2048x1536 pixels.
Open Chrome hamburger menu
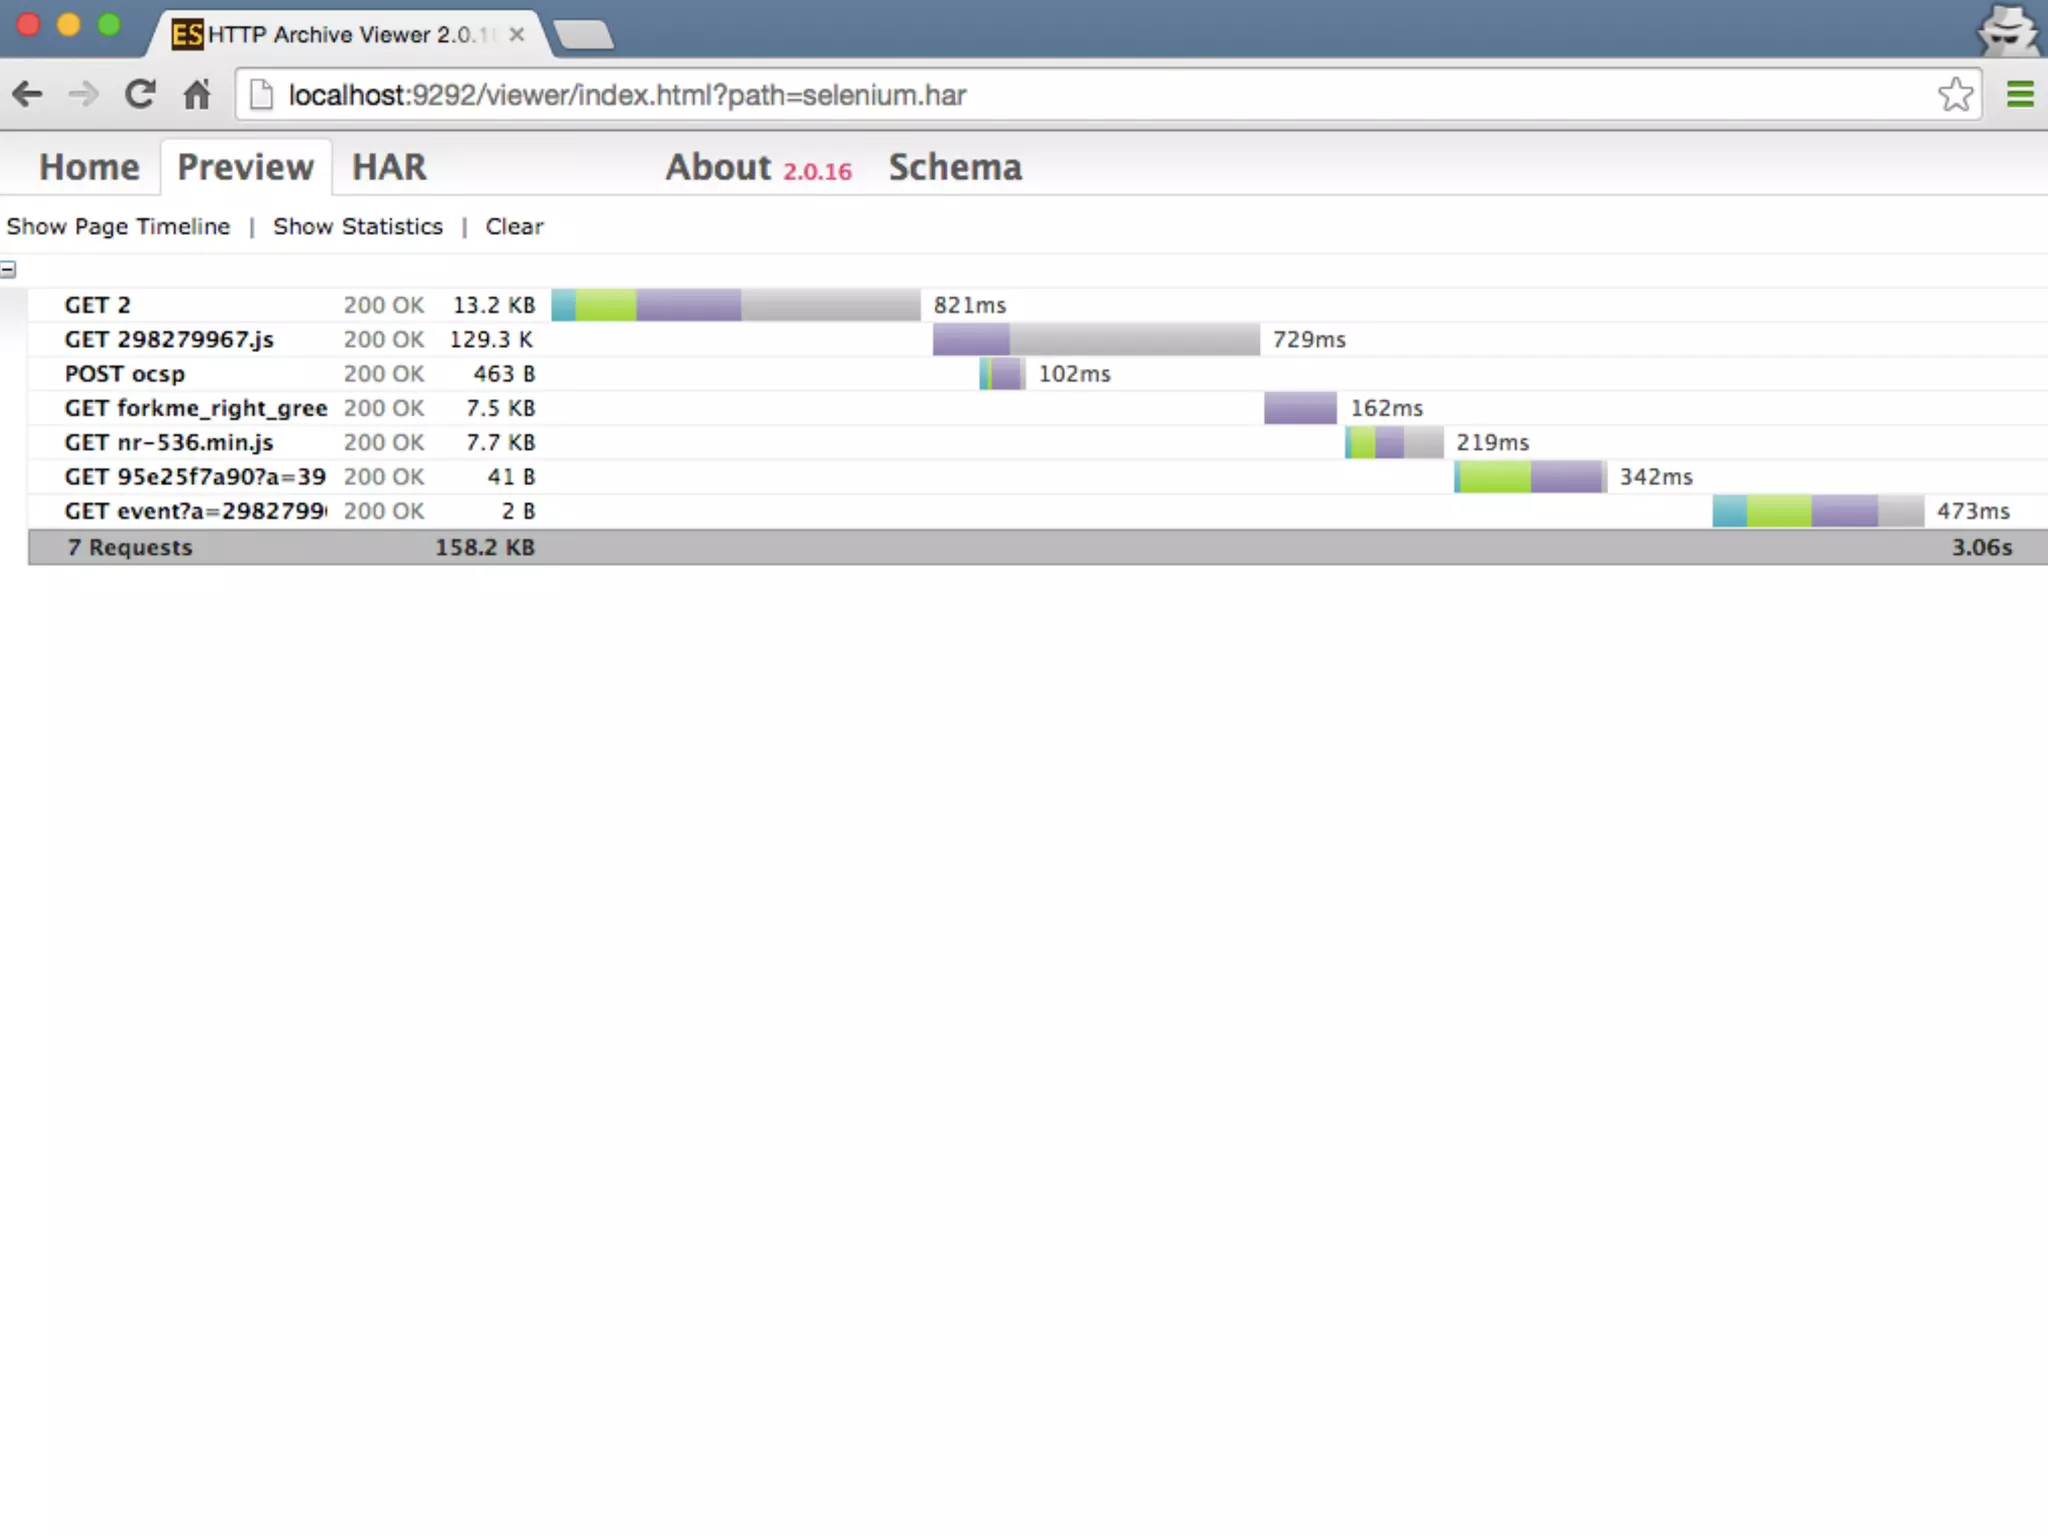click(x=2020, y=95)
